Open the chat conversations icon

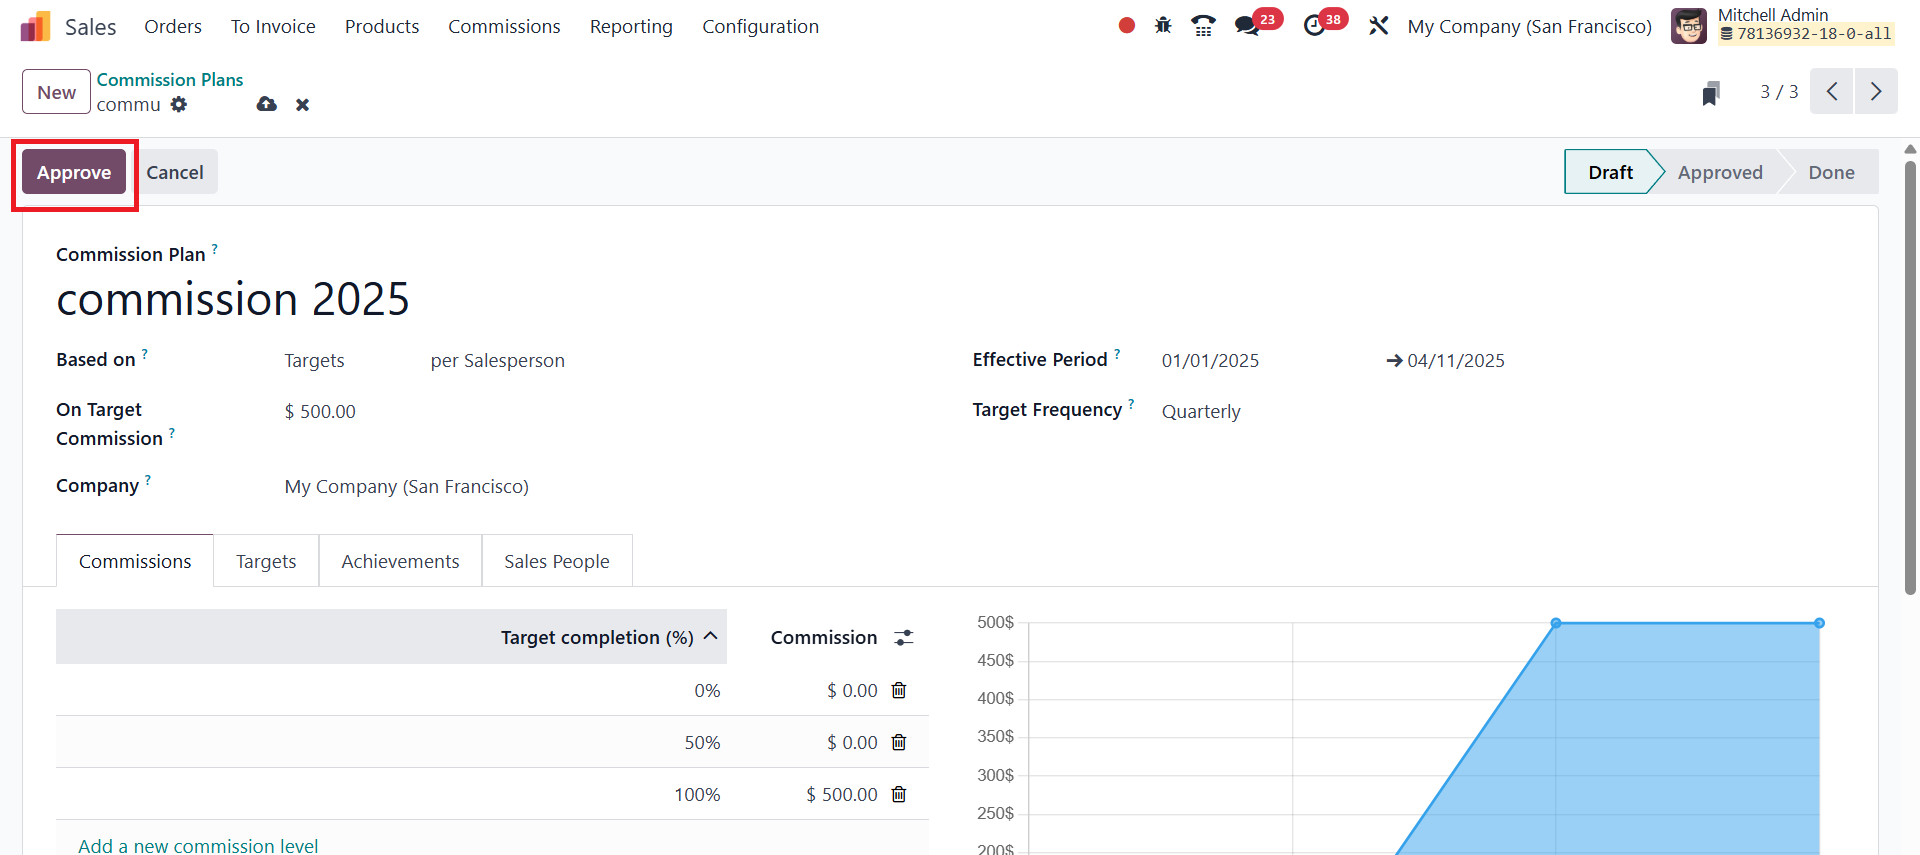pos(1247,26)
